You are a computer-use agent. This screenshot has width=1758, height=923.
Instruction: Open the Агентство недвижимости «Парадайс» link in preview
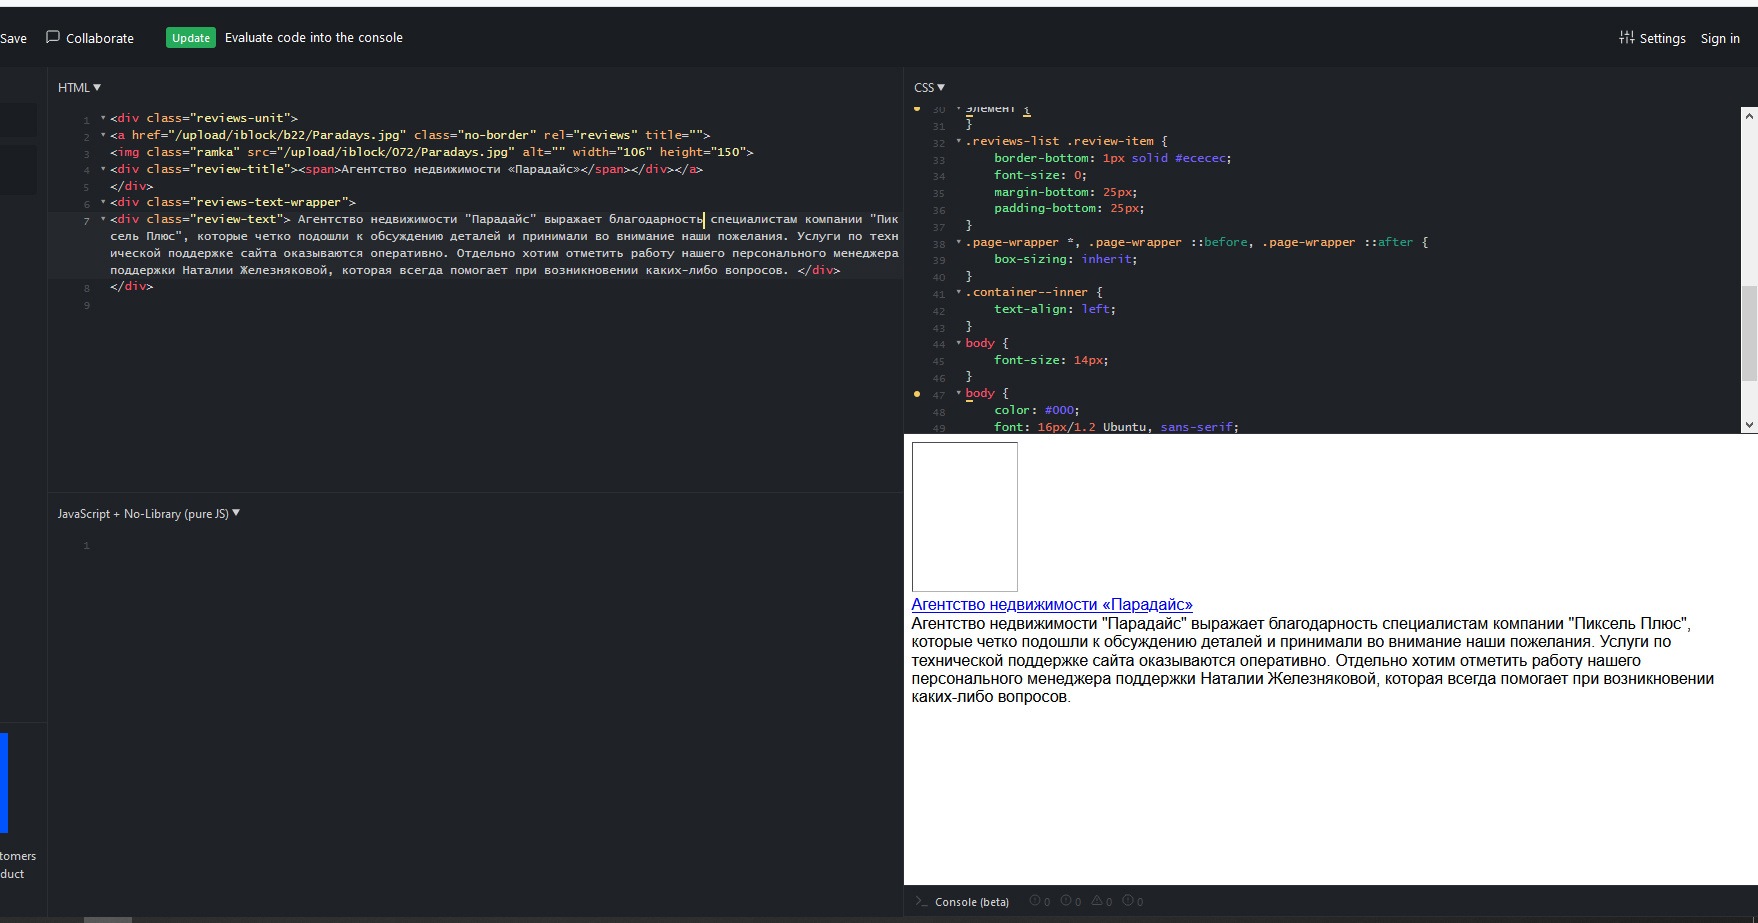click(x=1052, y=604)
